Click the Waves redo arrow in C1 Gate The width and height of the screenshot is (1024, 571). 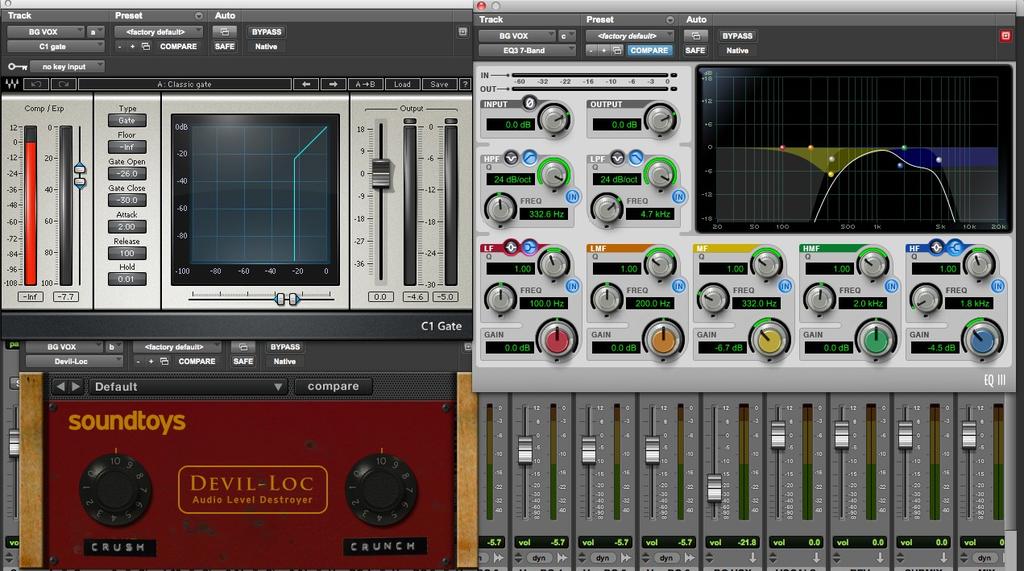[64, 84]
